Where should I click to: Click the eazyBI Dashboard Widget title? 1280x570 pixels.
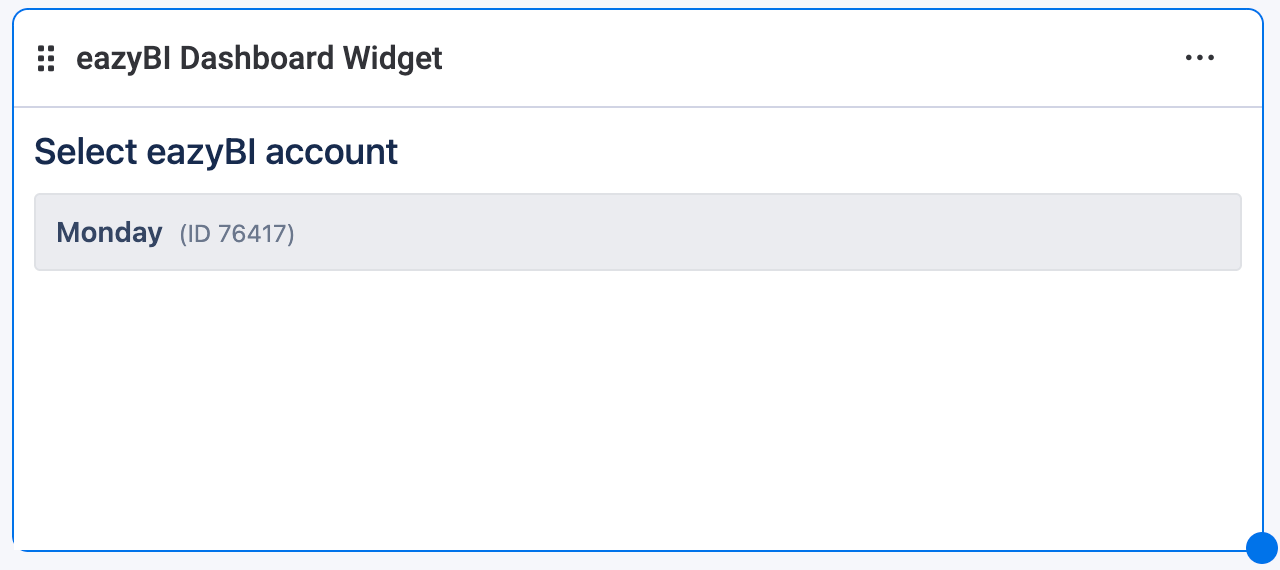tap(259, 59)
